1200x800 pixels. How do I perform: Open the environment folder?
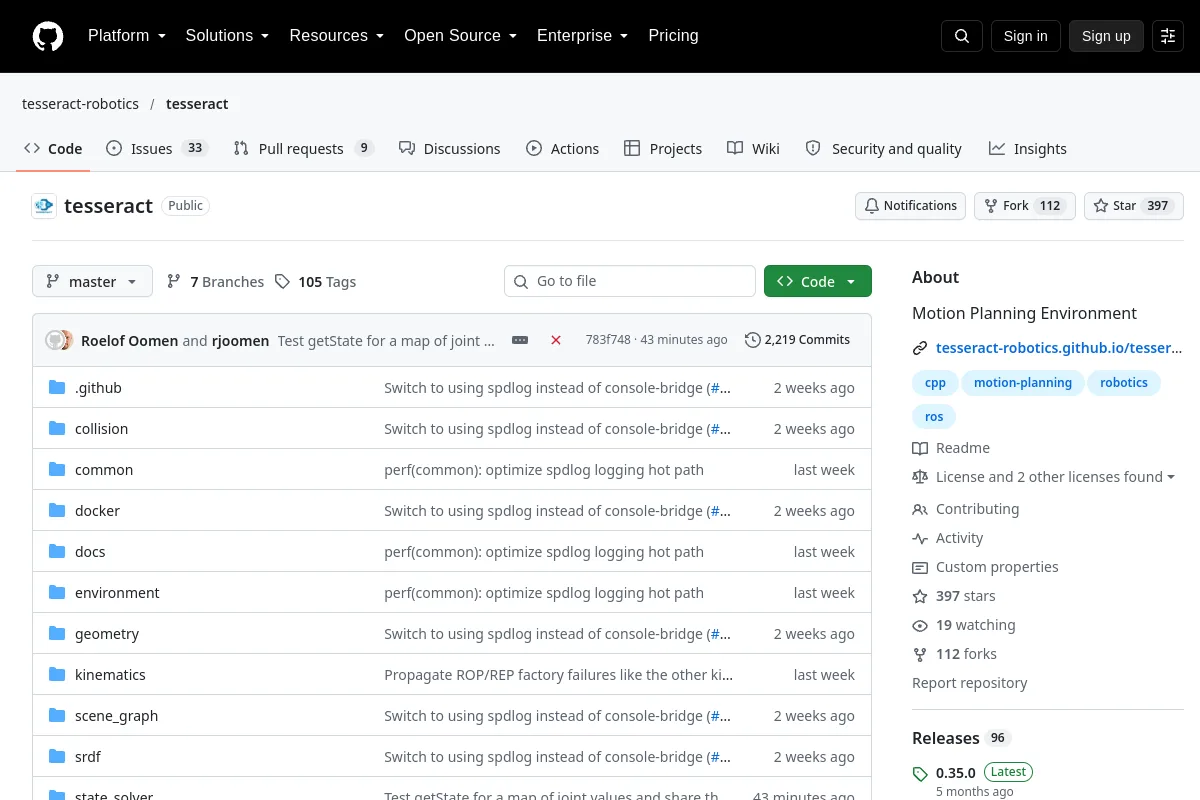[117, 593]
